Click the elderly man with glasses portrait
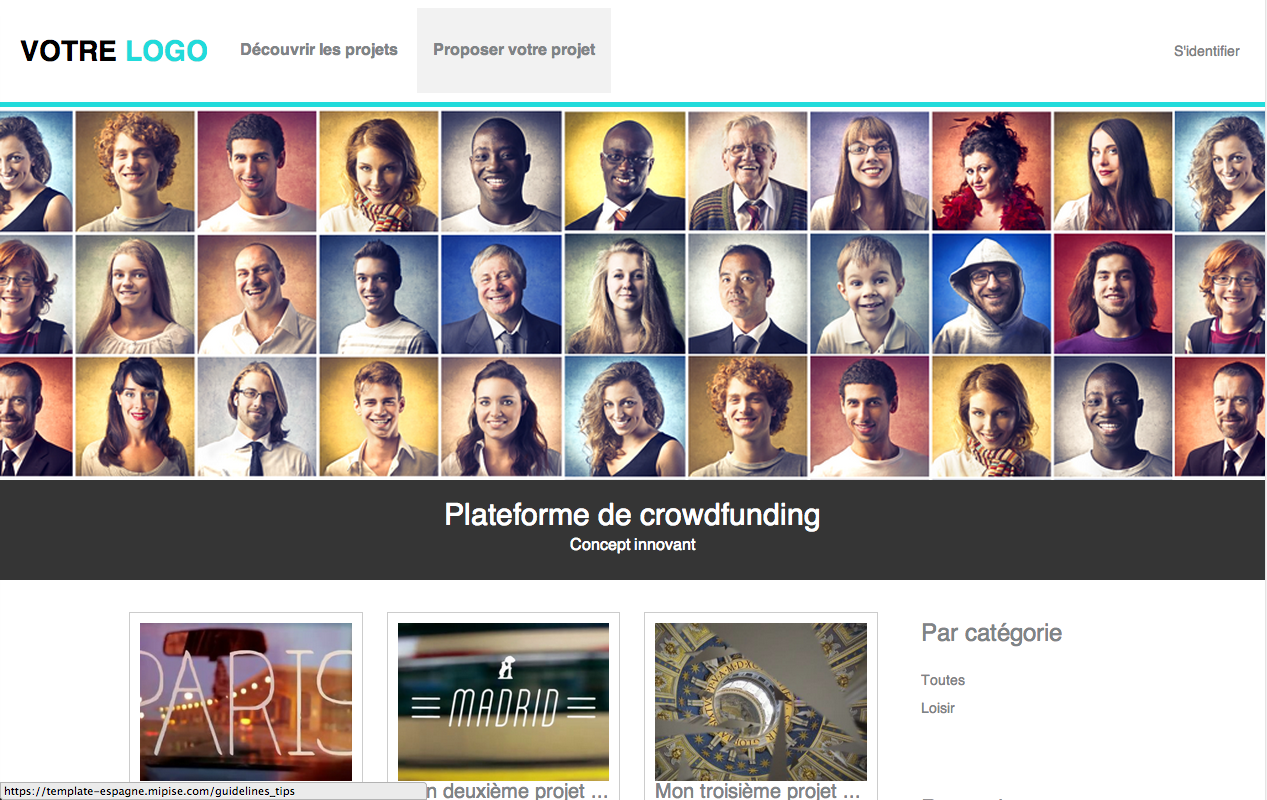Image resolution: width=1267 pixels, height=800 pixels. (x=747, y=171)
